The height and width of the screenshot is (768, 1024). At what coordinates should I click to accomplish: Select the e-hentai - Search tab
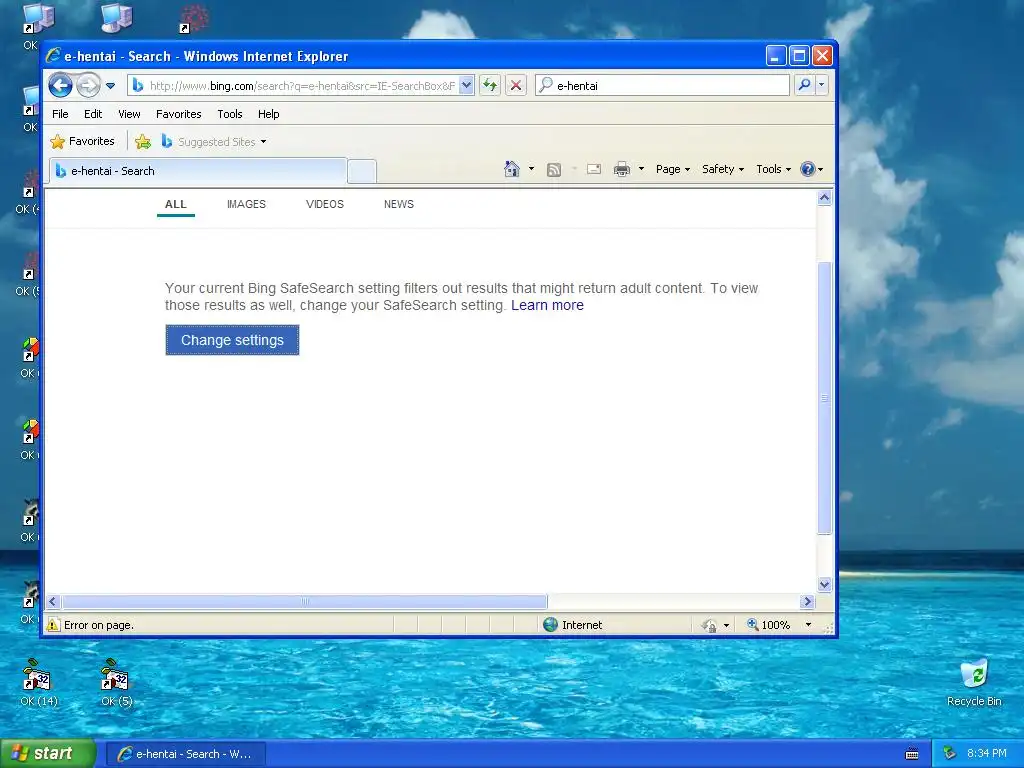pos(198,171)
